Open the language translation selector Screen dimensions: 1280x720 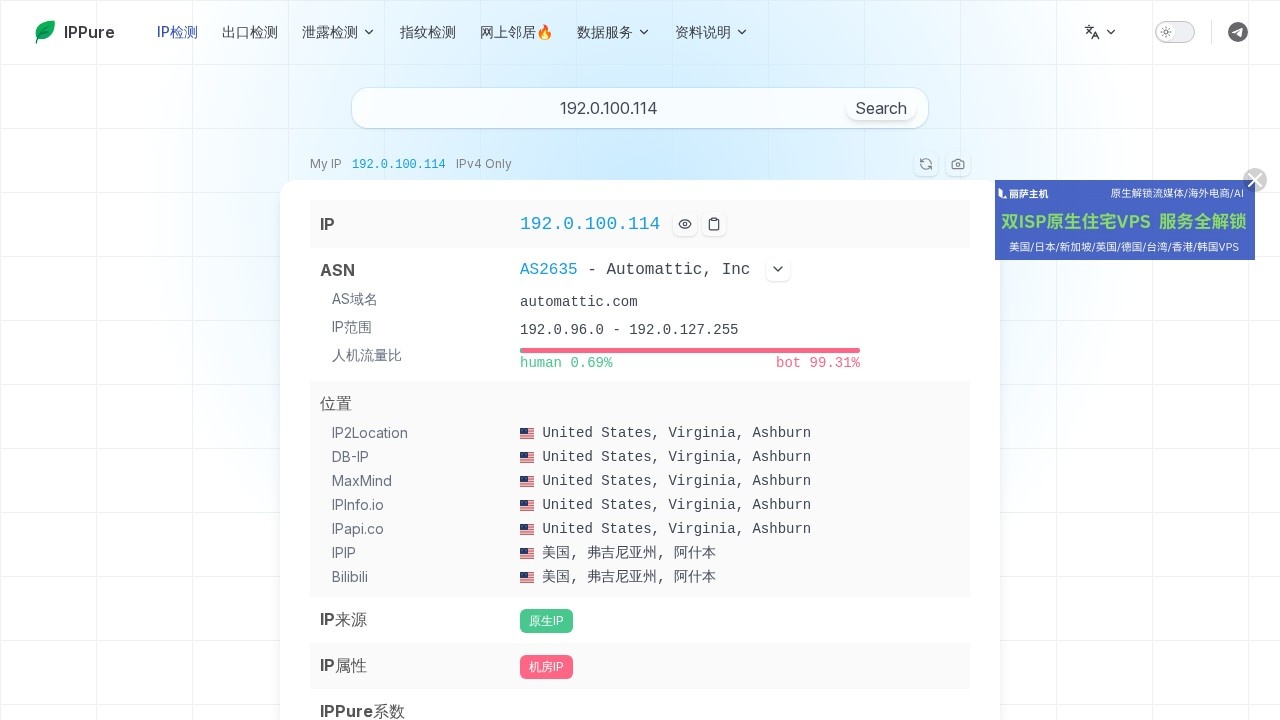point(1100,32)
